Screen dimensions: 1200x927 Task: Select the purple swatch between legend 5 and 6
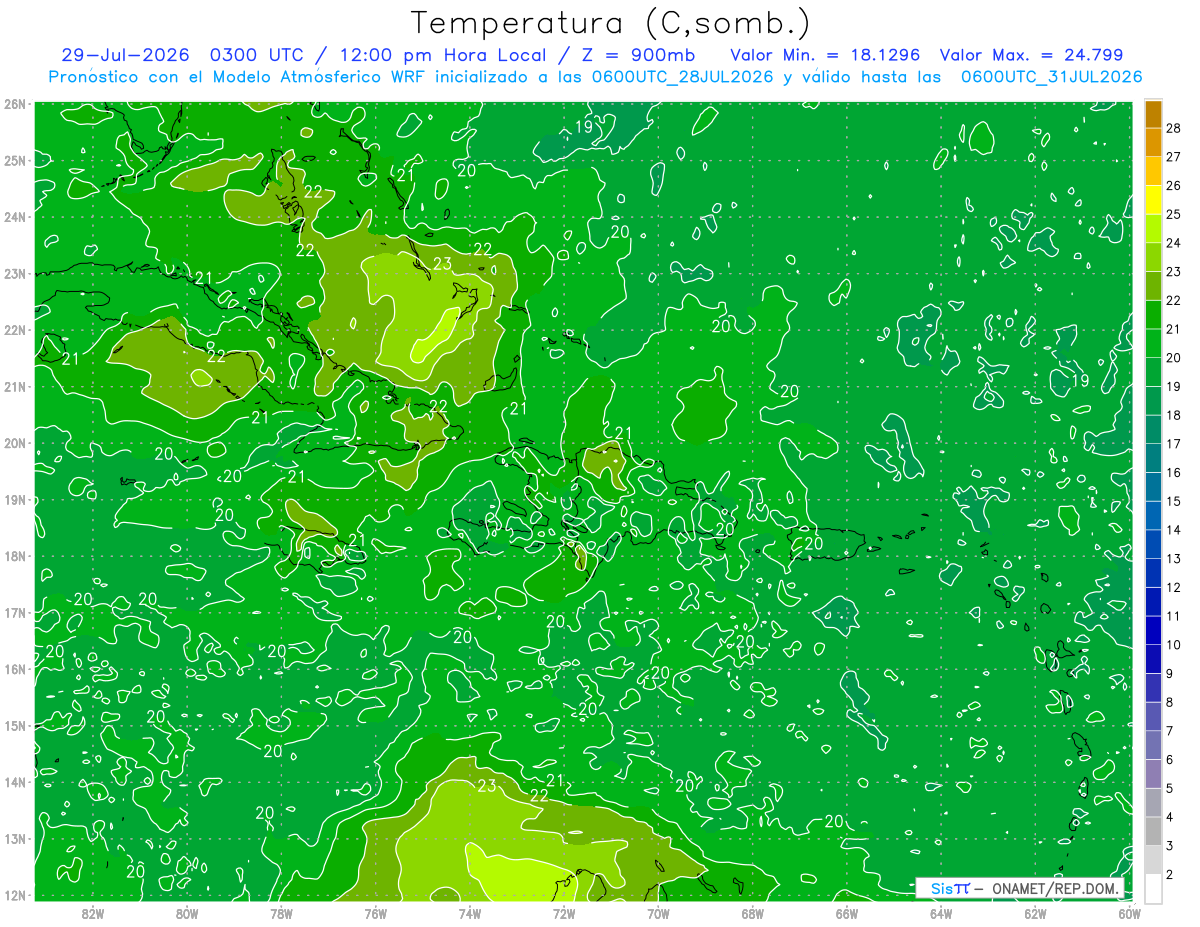click(x=1153, y=774)
